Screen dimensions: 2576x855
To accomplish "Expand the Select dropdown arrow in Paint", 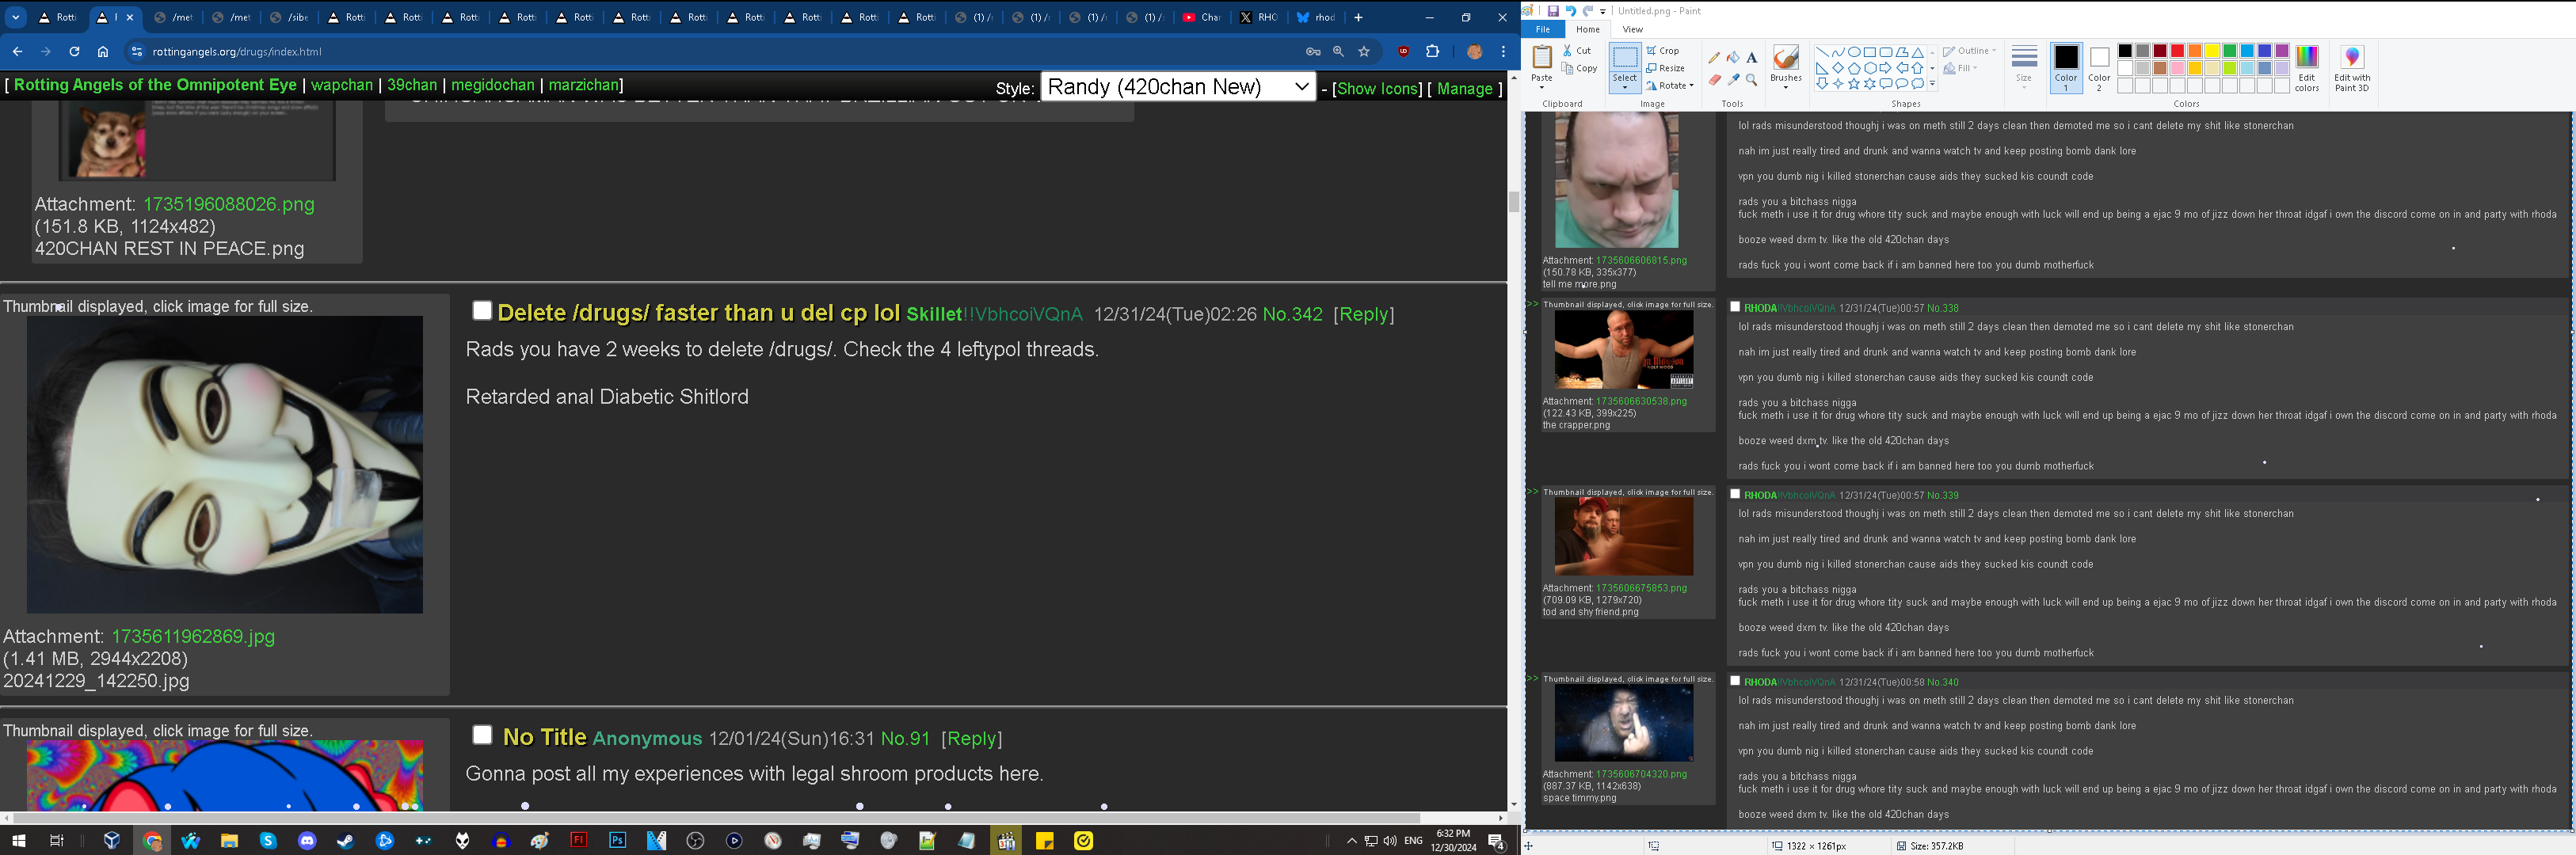I will (1625, 87).
